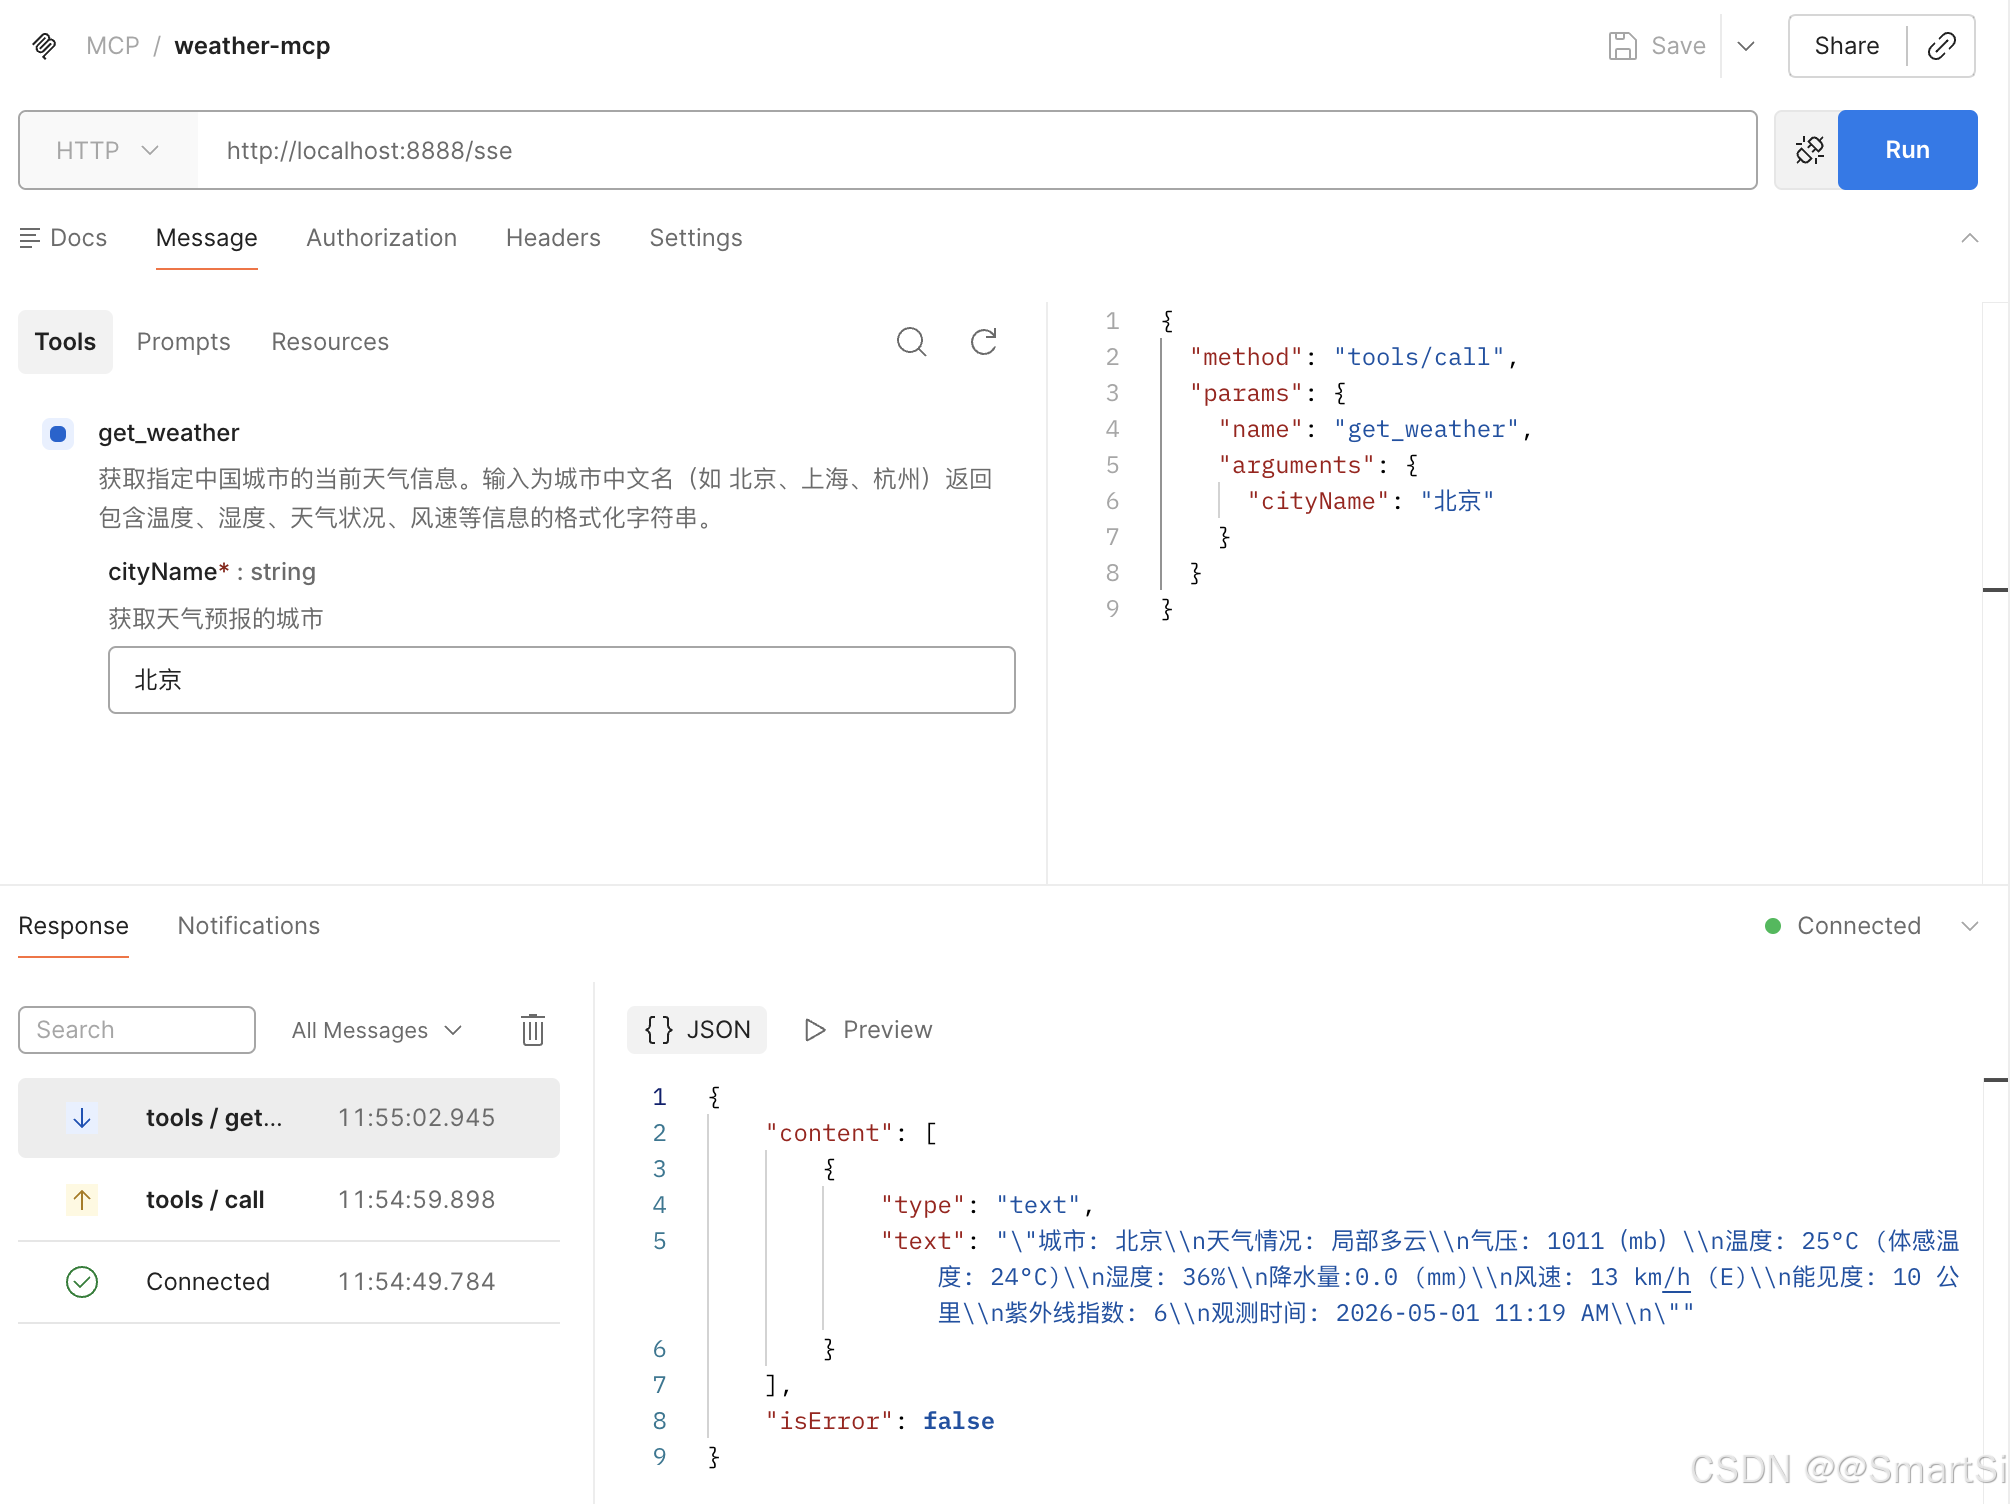Switch response view to JSON
Image resolution: width=2012 pixels, height=1504 pixels.
697,1030
